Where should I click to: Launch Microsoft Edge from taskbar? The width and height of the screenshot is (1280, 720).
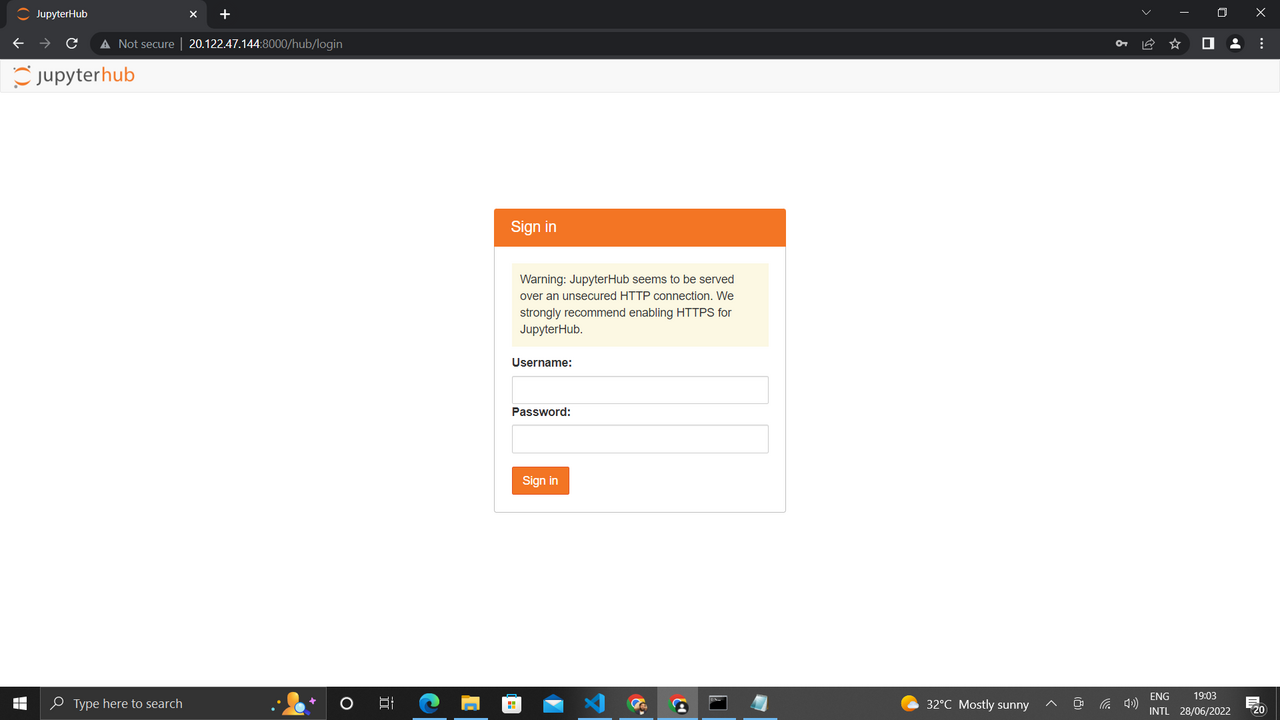(x=429, y=704)
